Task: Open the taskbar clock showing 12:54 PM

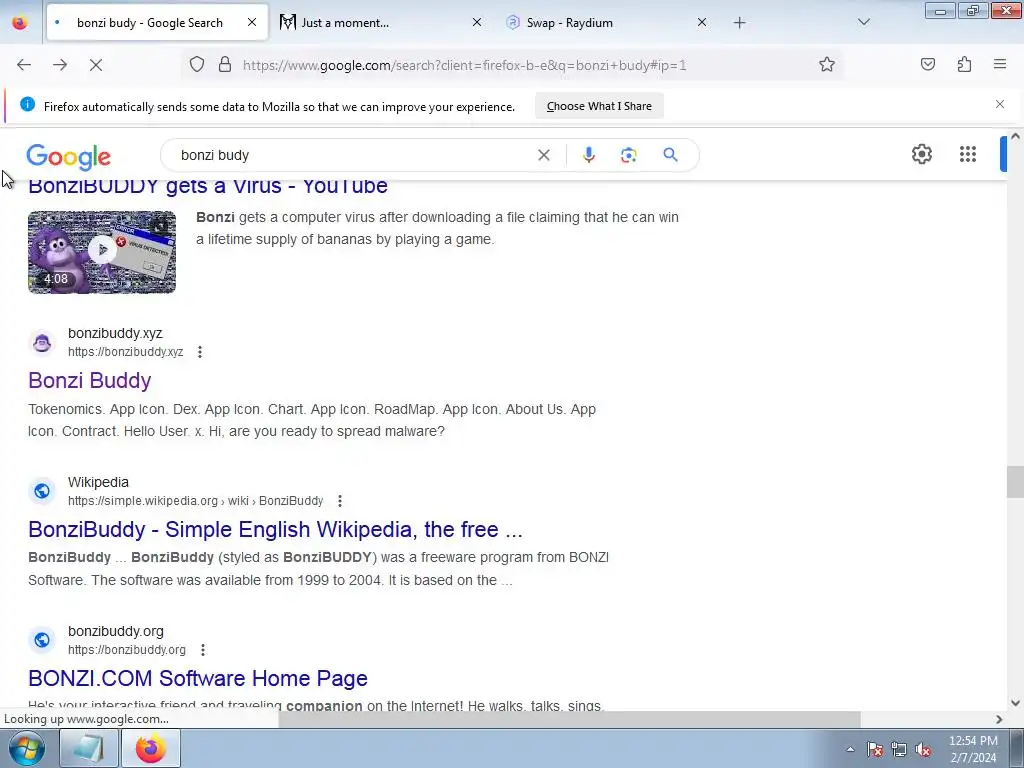Action: point(973,749)
